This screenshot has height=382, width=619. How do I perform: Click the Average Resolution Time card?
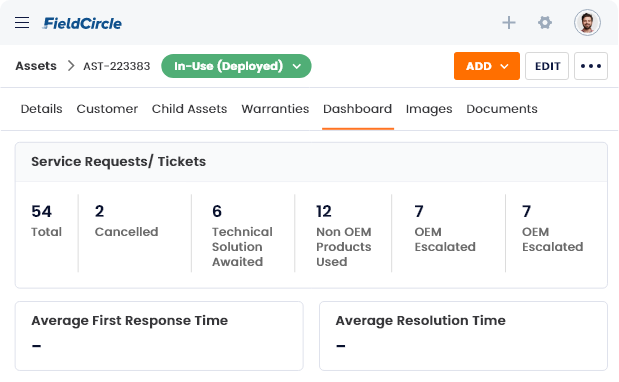click(463, 336)
